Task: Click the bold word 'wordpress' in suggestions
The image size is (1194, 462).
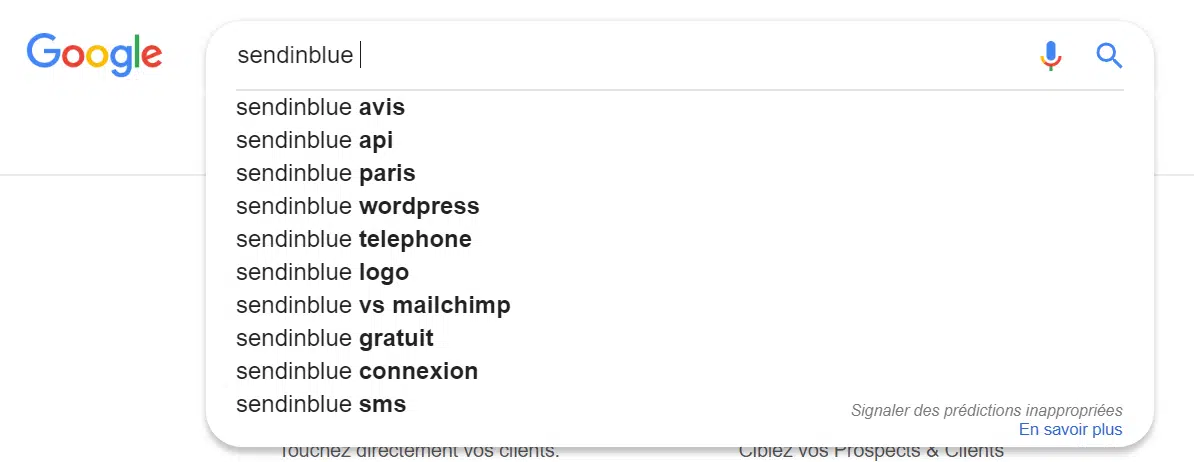Action: [419, 206]
